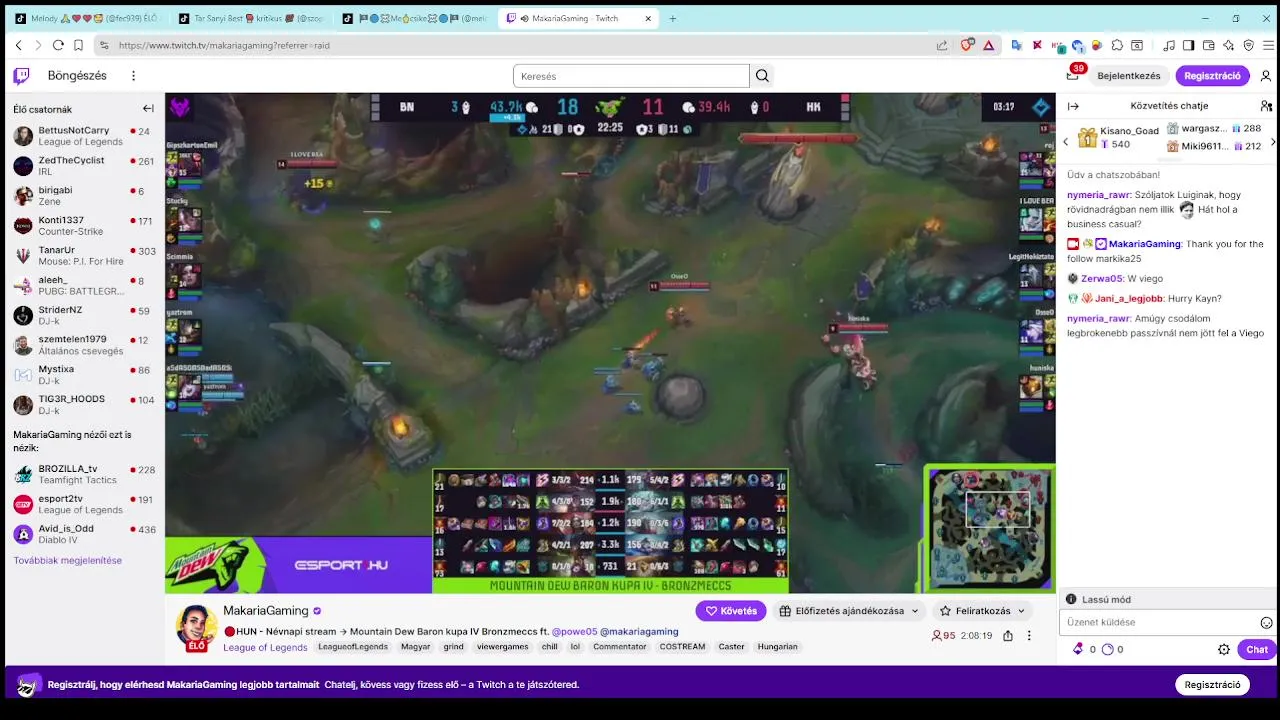Screen dimensions: 1280x720
Task: Click Továbbiak megjelenítése show more link
Action: coord(67,560)
